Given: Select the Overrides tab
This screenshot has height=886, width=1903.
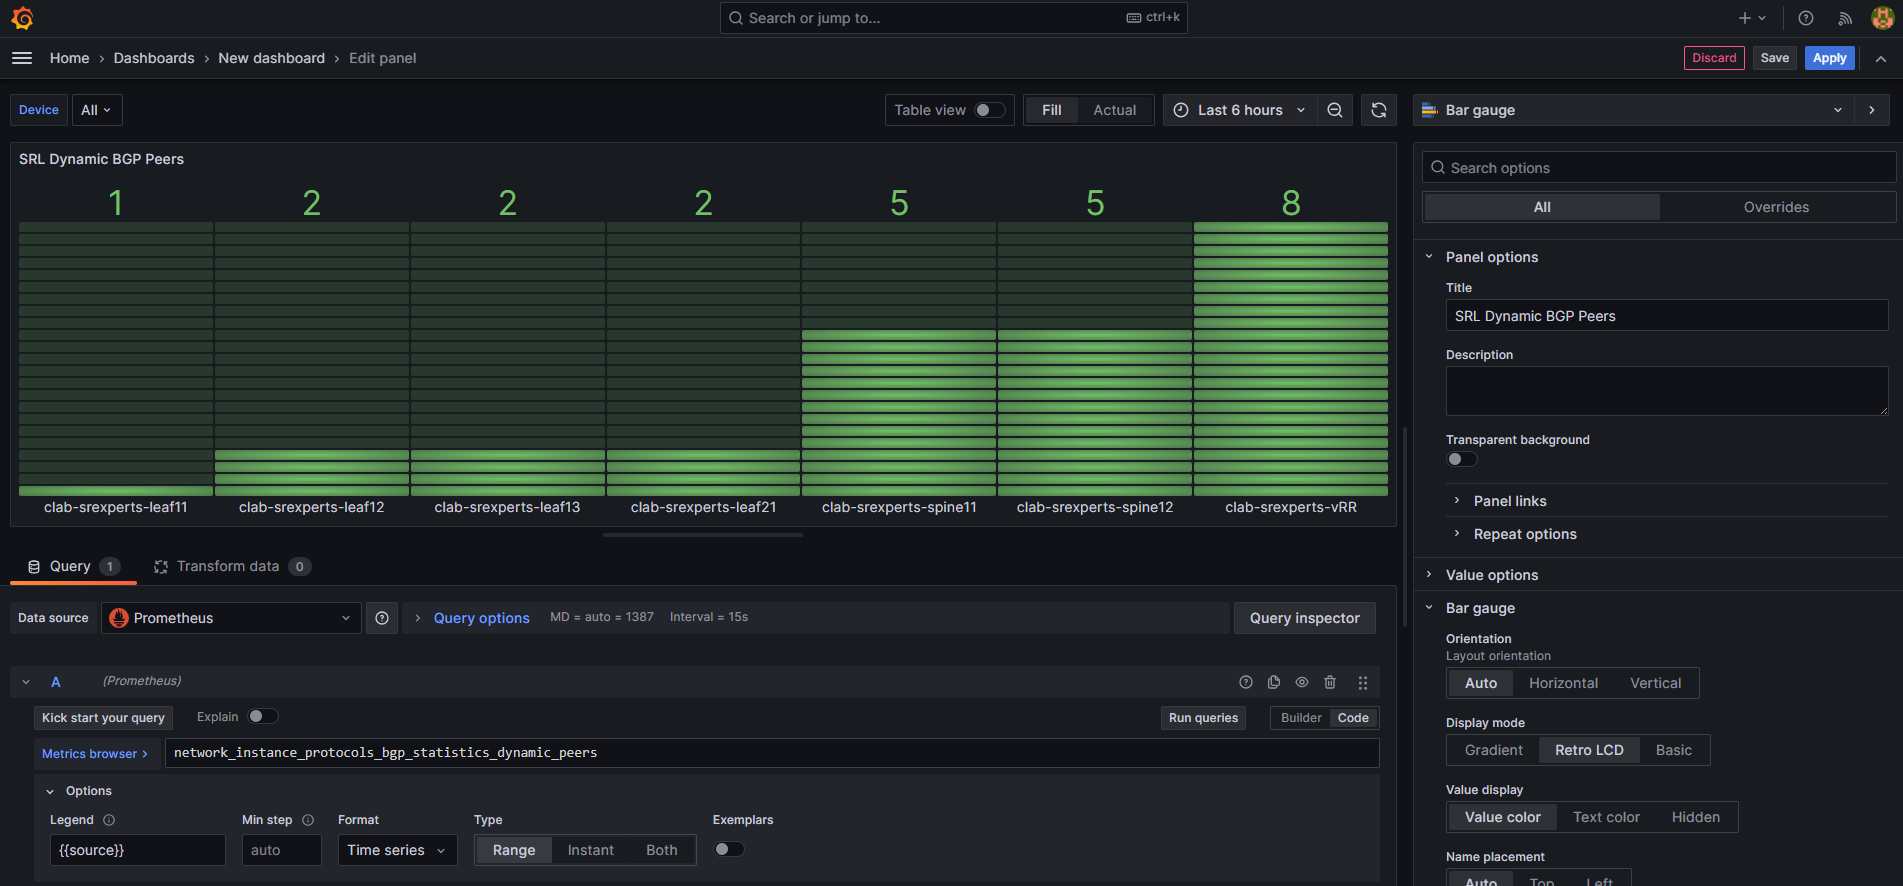Looking at the screenshot, I should 1776,207.
